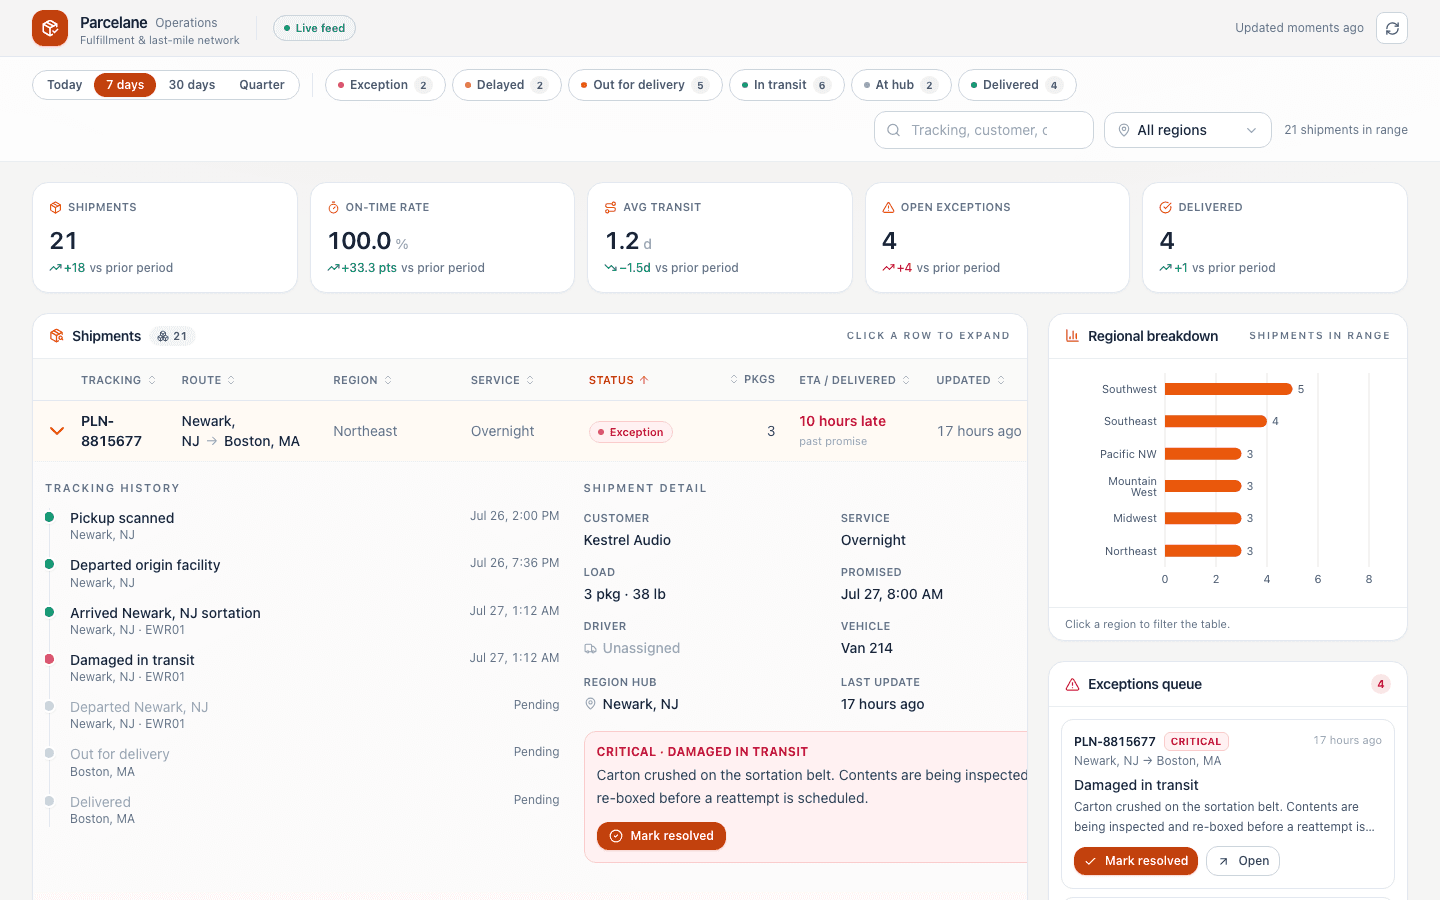Screen dimensions: 1440x900
Task: Click the Avg transit route icon
Action: 611,207
